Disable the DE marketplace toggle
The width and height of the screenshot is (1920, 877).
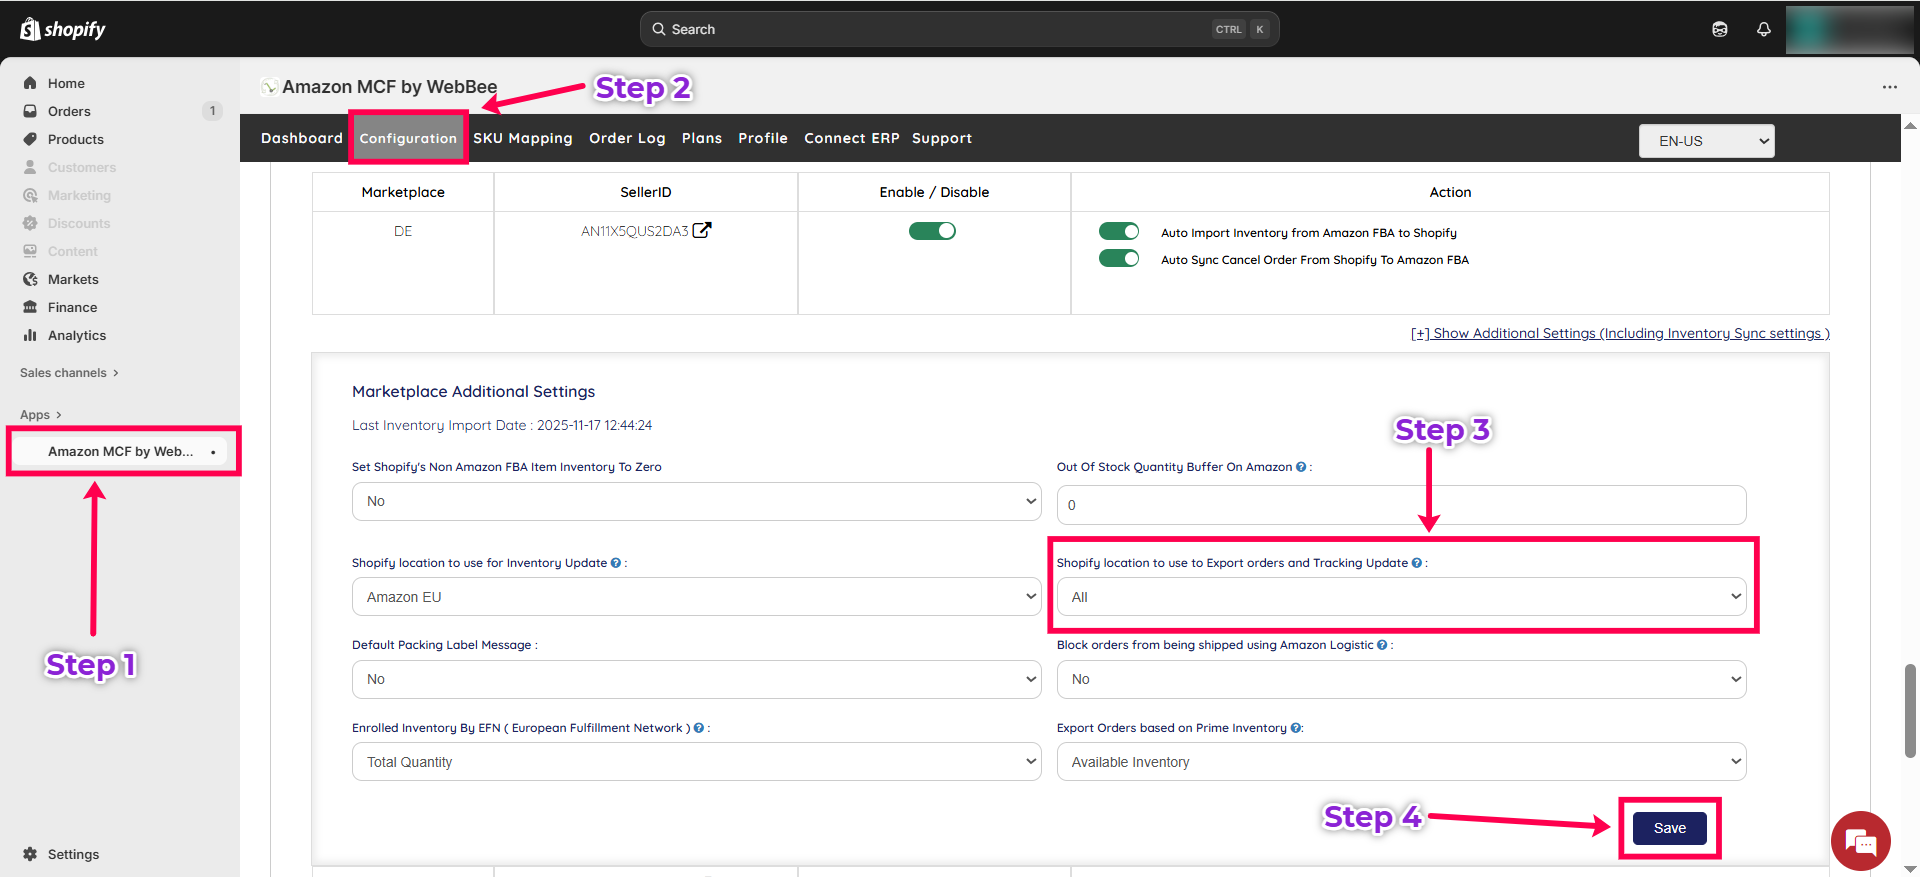932,231
